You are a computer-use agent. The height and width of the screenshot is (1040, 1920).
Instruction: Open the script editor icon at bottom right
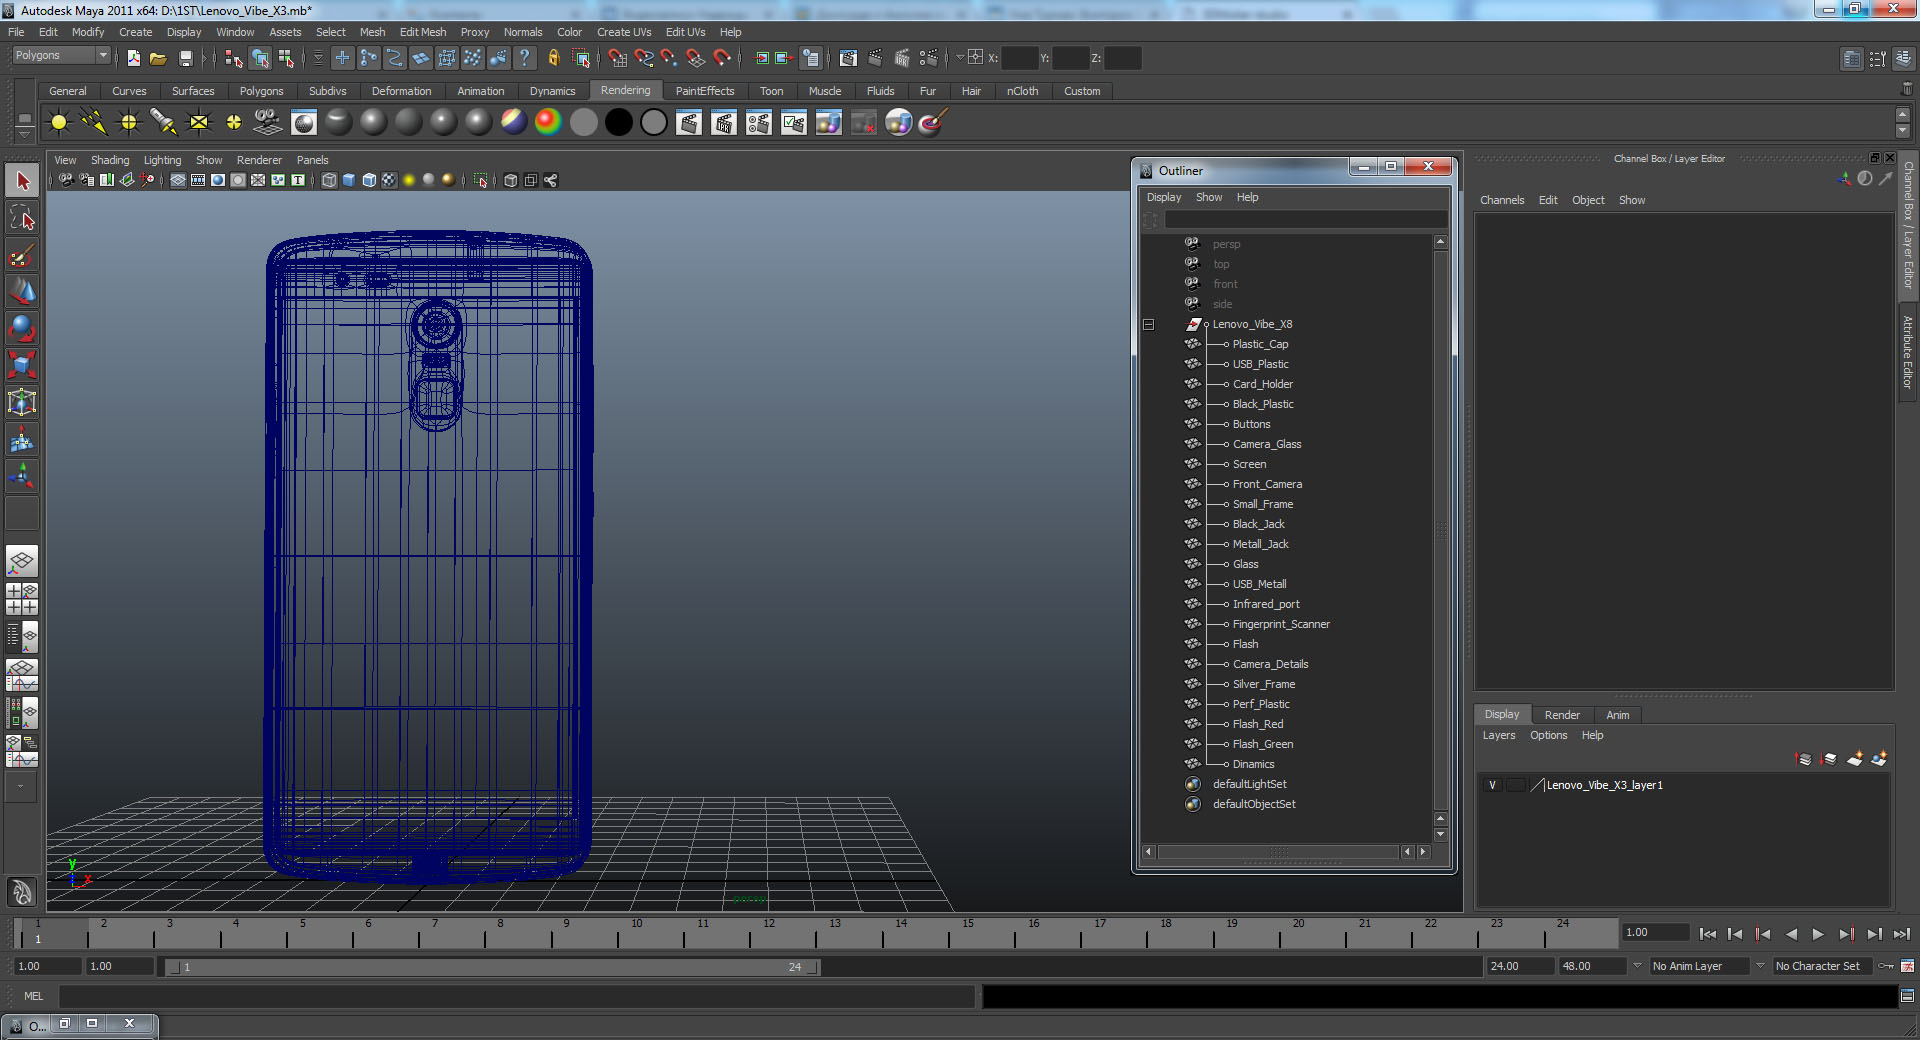(1907, 996)
